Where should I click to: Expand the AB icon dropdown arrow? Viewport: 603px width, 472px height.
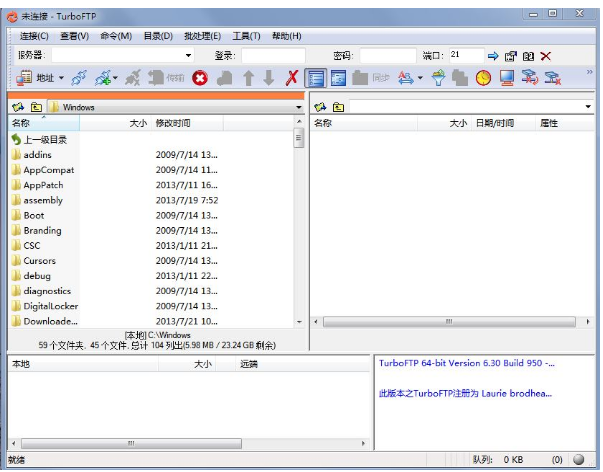click(420, 78)
